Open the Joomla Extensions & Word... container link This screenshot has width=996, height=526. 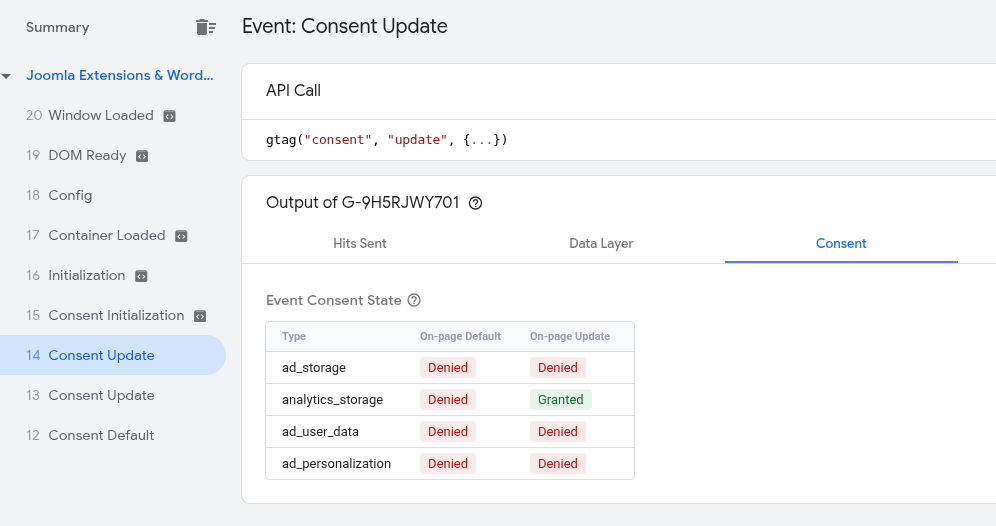(x=119, y=75)
